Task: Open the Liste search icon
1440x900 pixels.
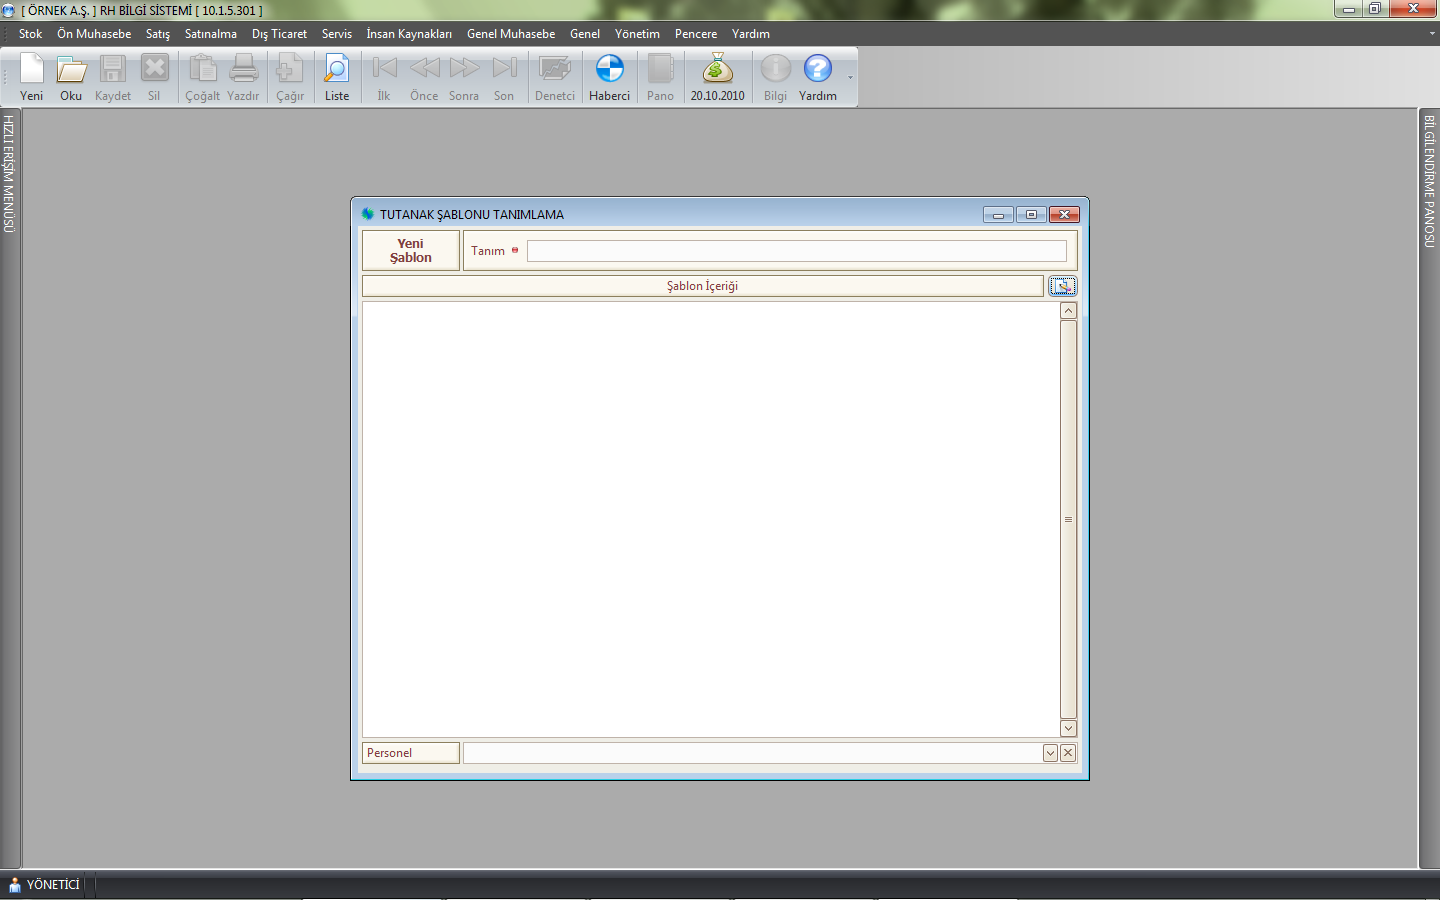Action: pyautogui.click(x=337, y=78)
